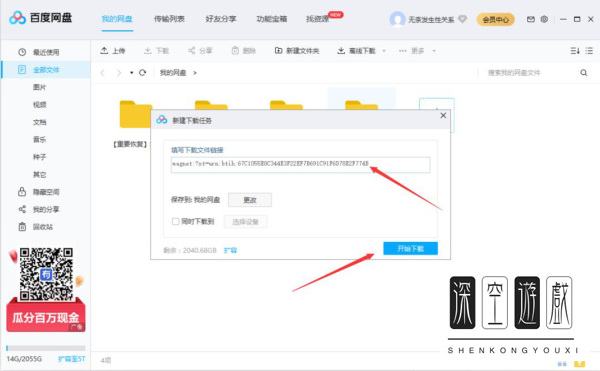Click the membership heart icon beside username
This screenshot has height=371, width=600.
point(463,19)
